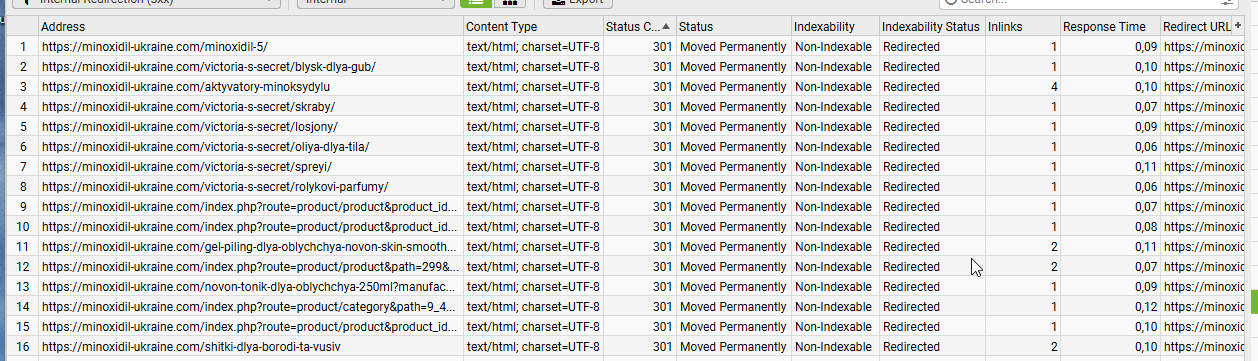This screenshot has height=361, width=1258.
Task: Open the Internal dropdown
Action: (x=372, y=3)
